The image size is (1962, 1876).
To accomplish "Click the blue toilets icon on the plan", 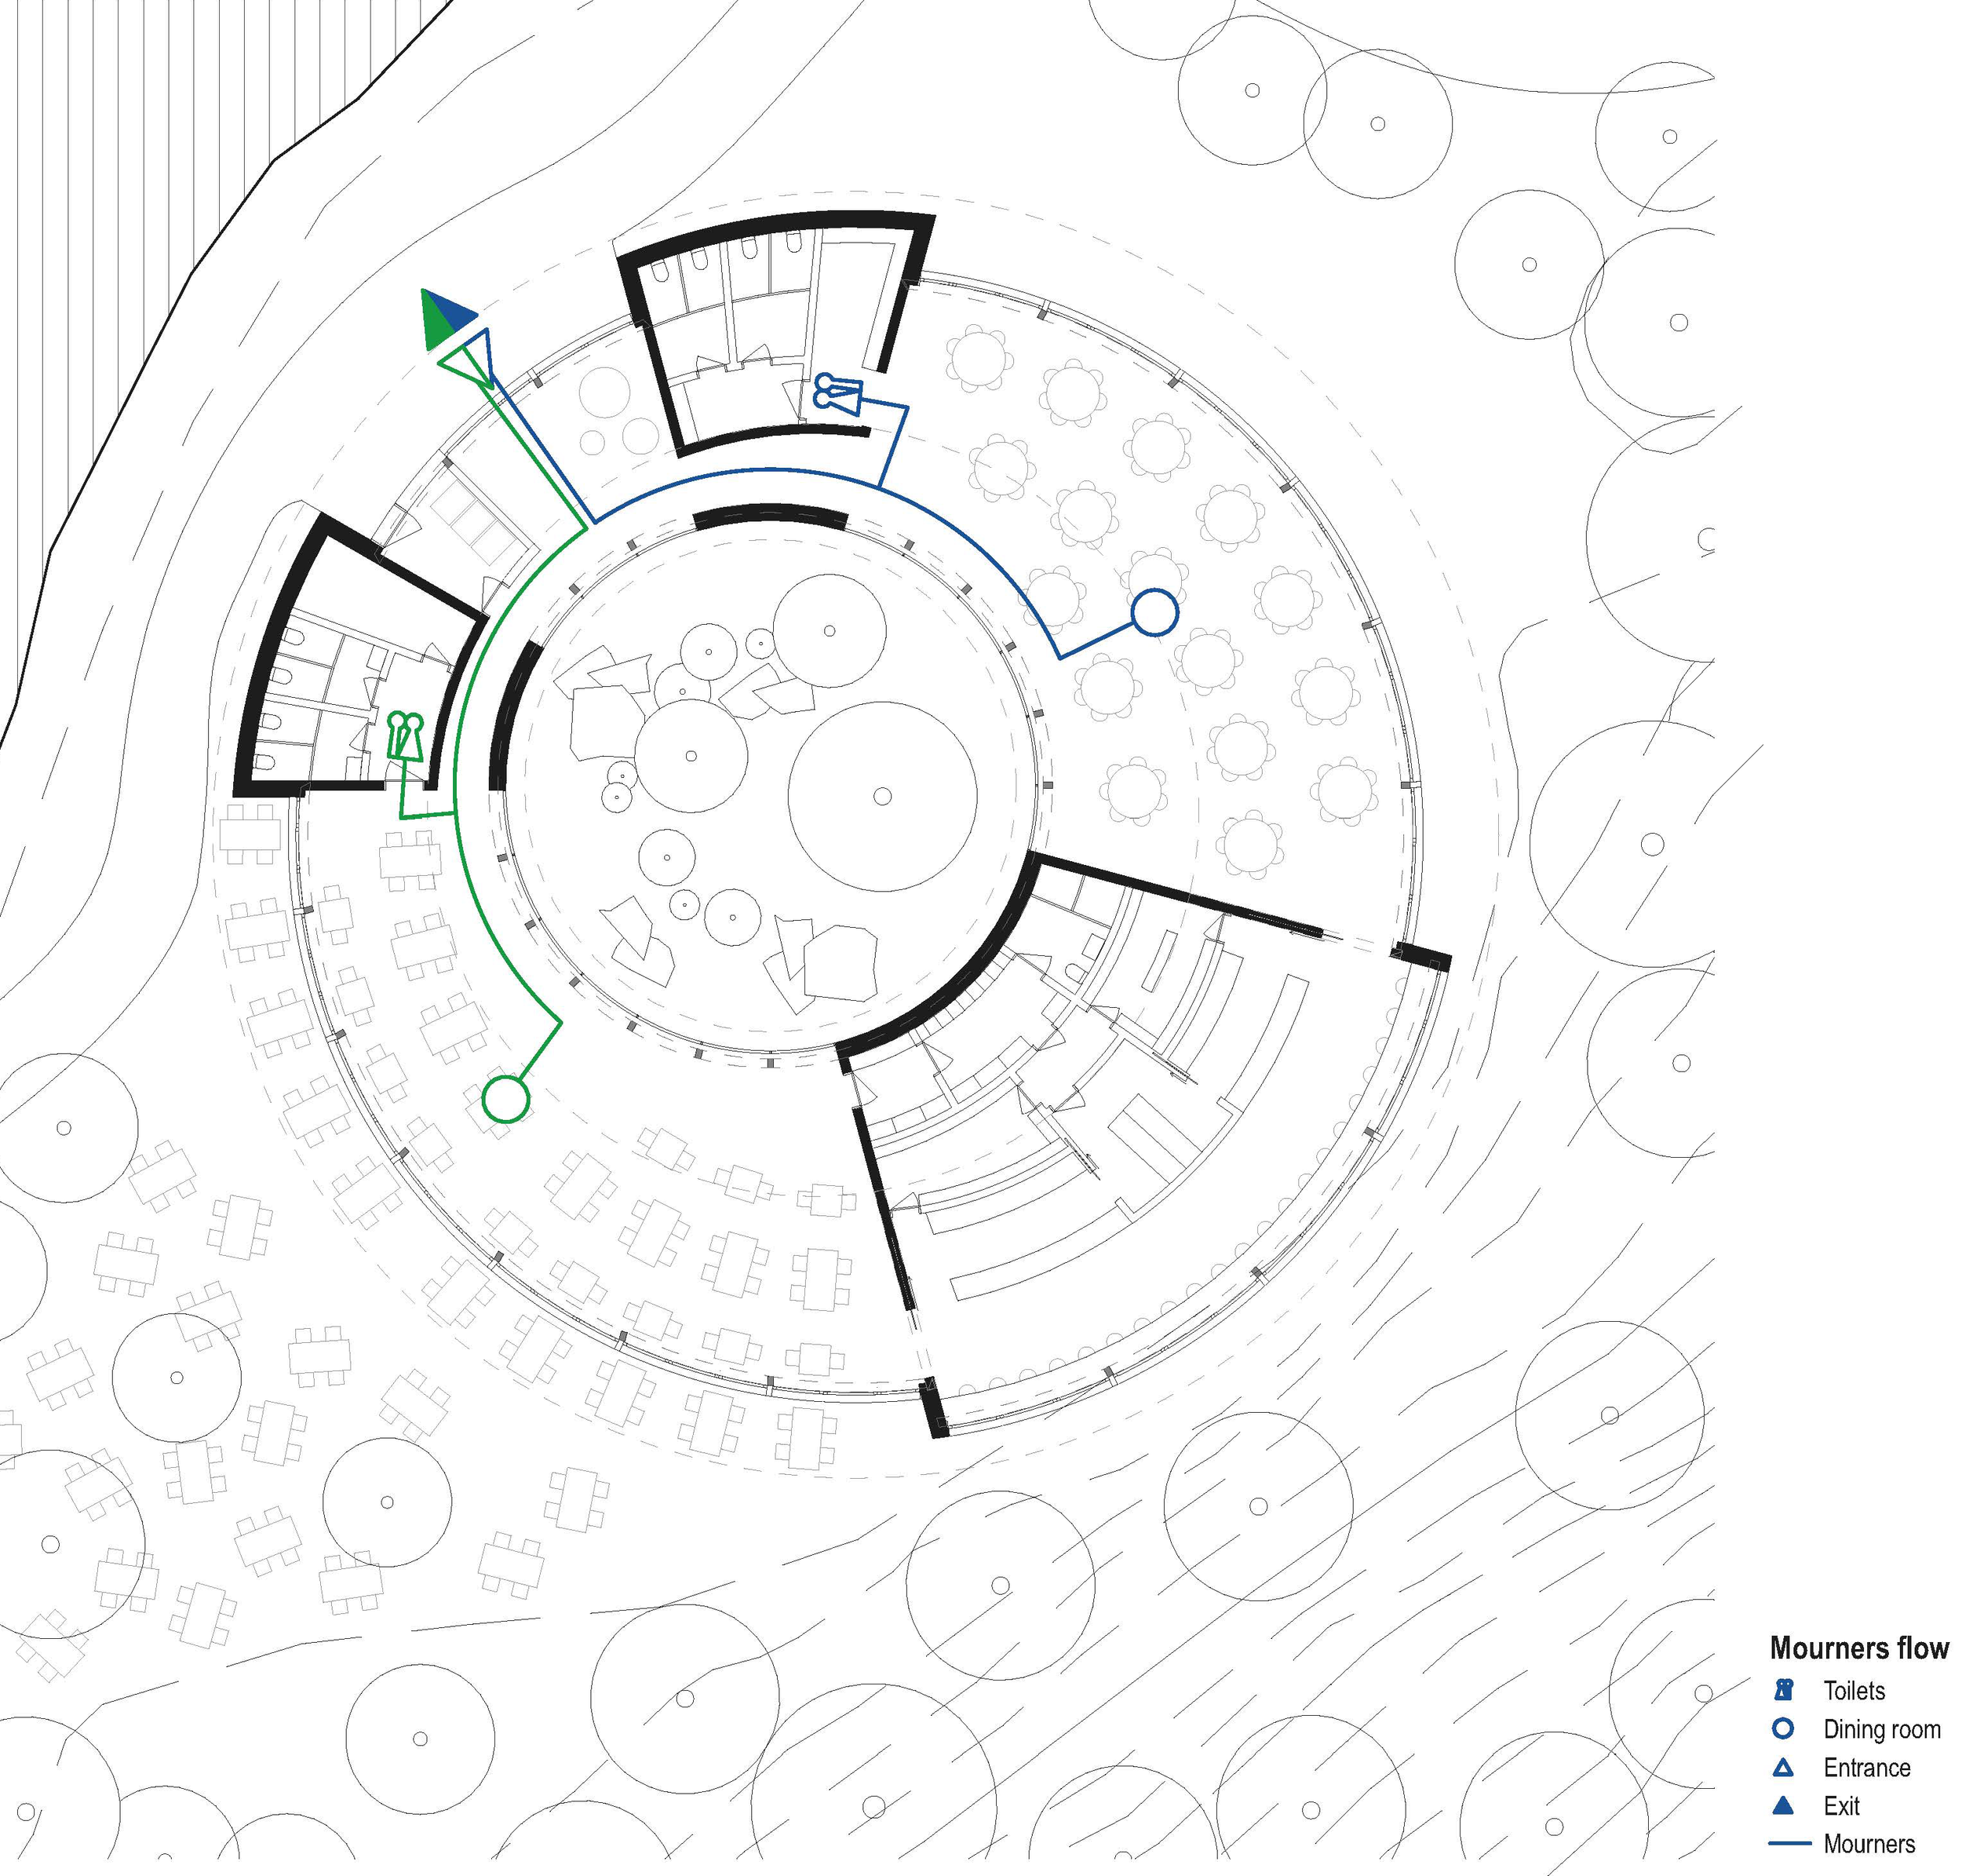I will (837, 393).
